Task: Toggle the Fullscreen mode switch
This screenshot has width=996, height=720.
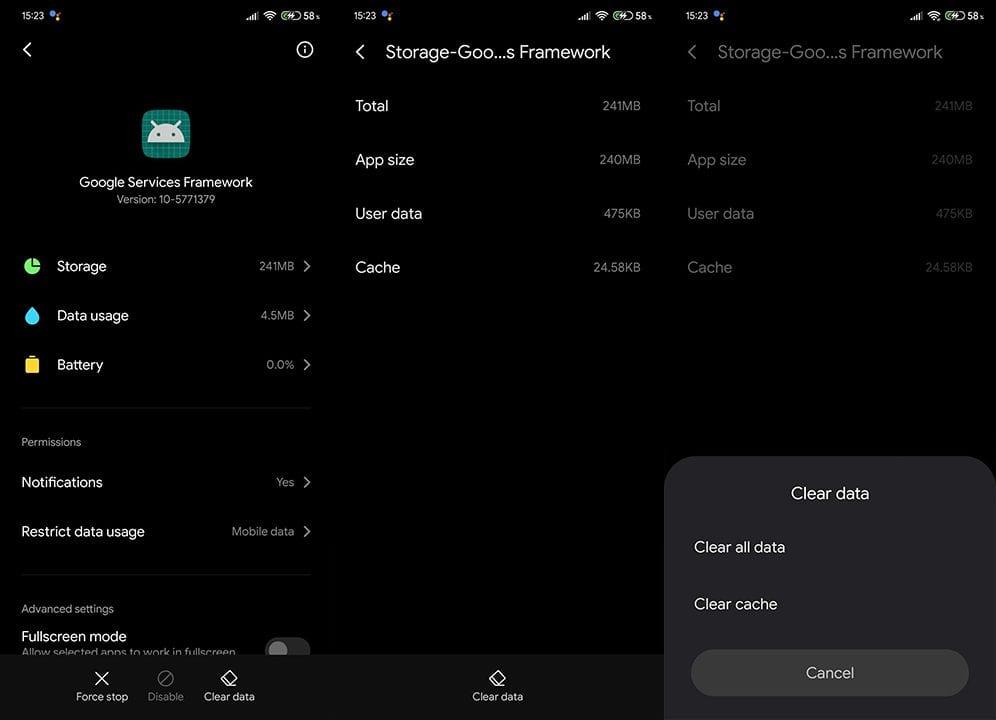Action: (286, 649)
